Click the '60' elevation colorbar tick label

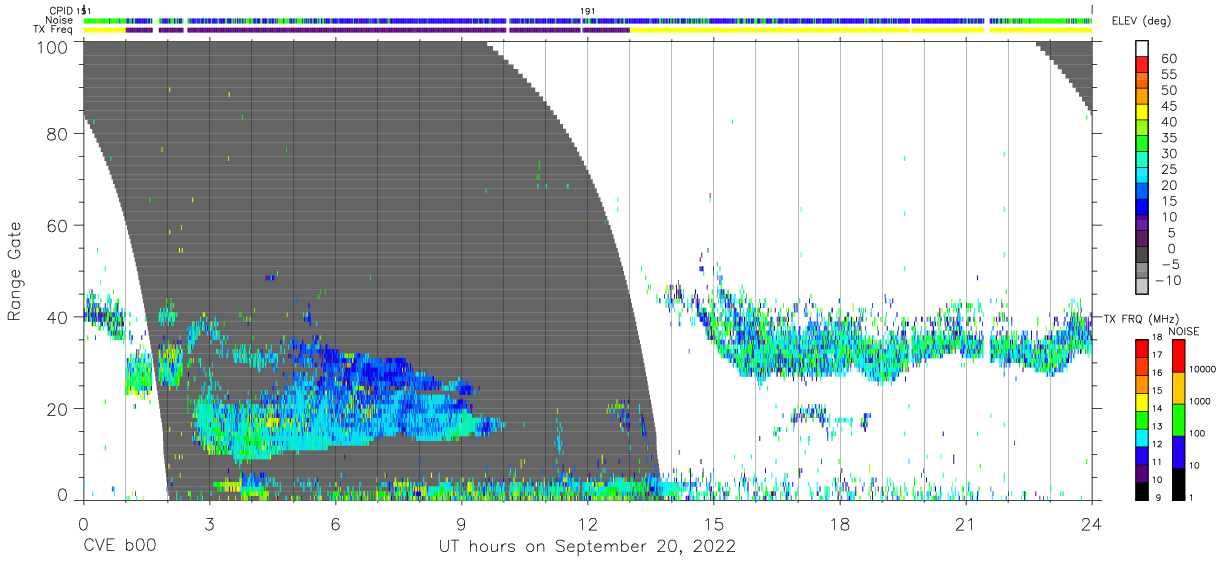click(x=1167, y=59)
